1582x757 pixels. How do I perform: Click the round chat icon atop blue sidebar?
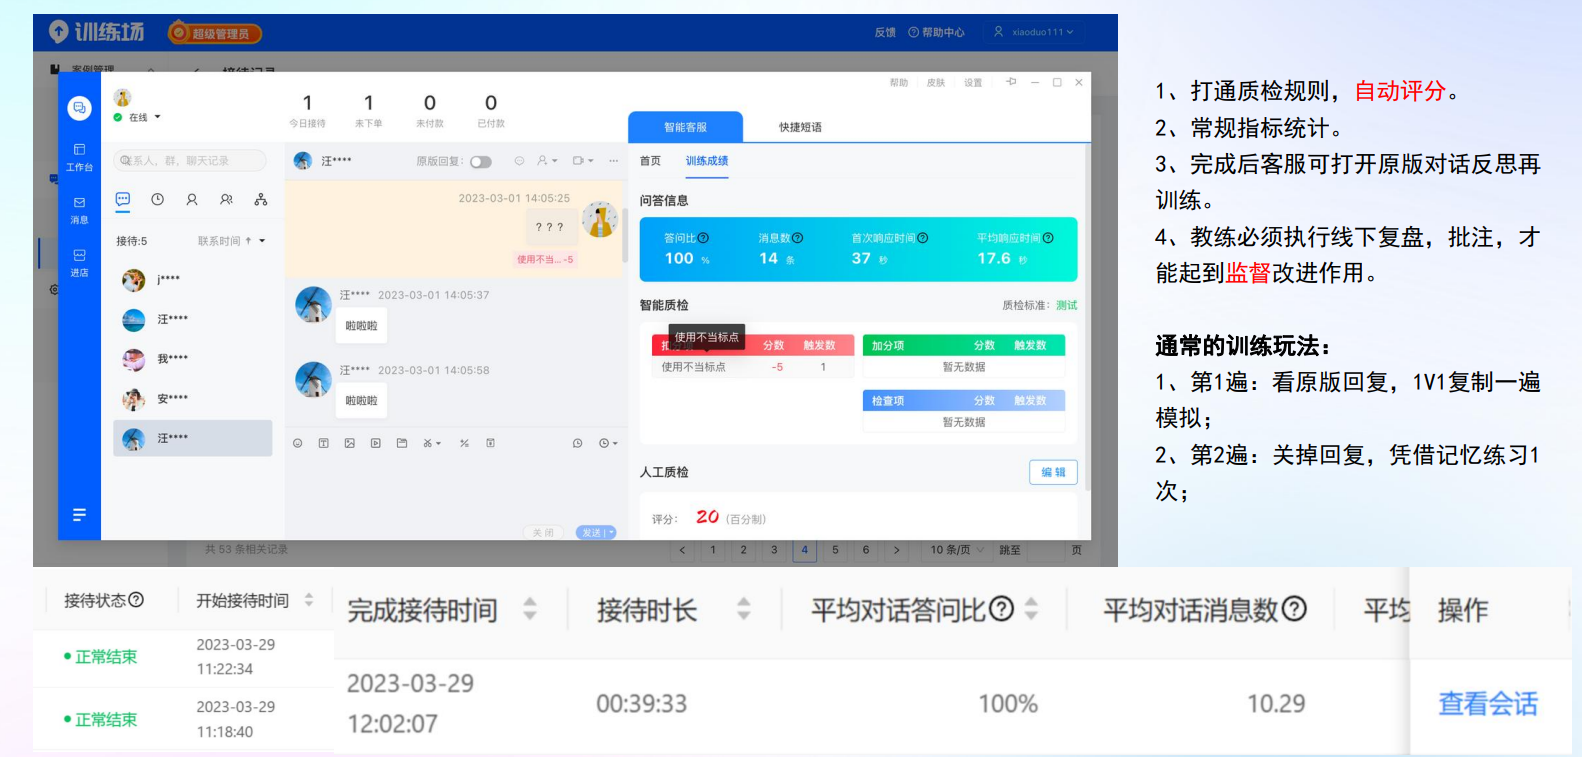tap(79, 107)
